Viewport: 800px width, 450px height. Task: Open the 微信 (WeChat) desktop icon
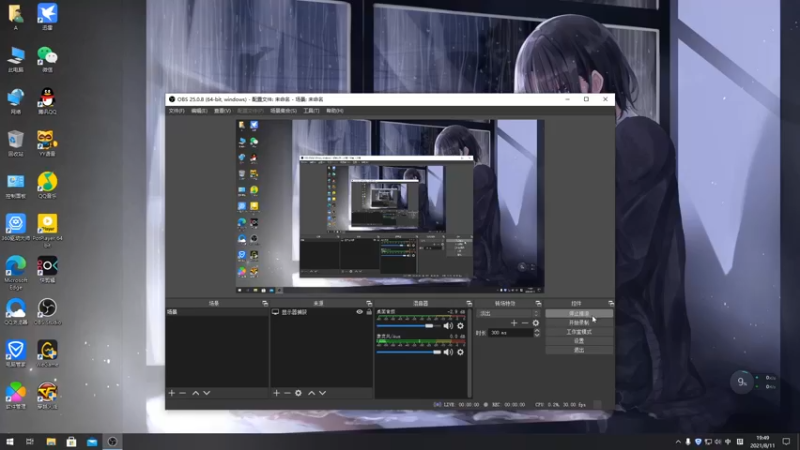(x=47, y=59)
